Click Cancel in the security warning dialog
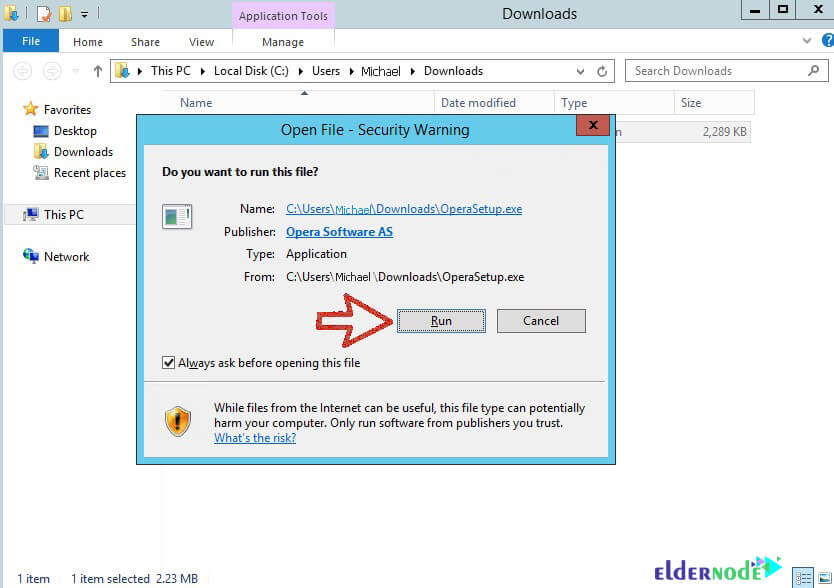Screen dimensions: 834x588 (x=541, y=321)
